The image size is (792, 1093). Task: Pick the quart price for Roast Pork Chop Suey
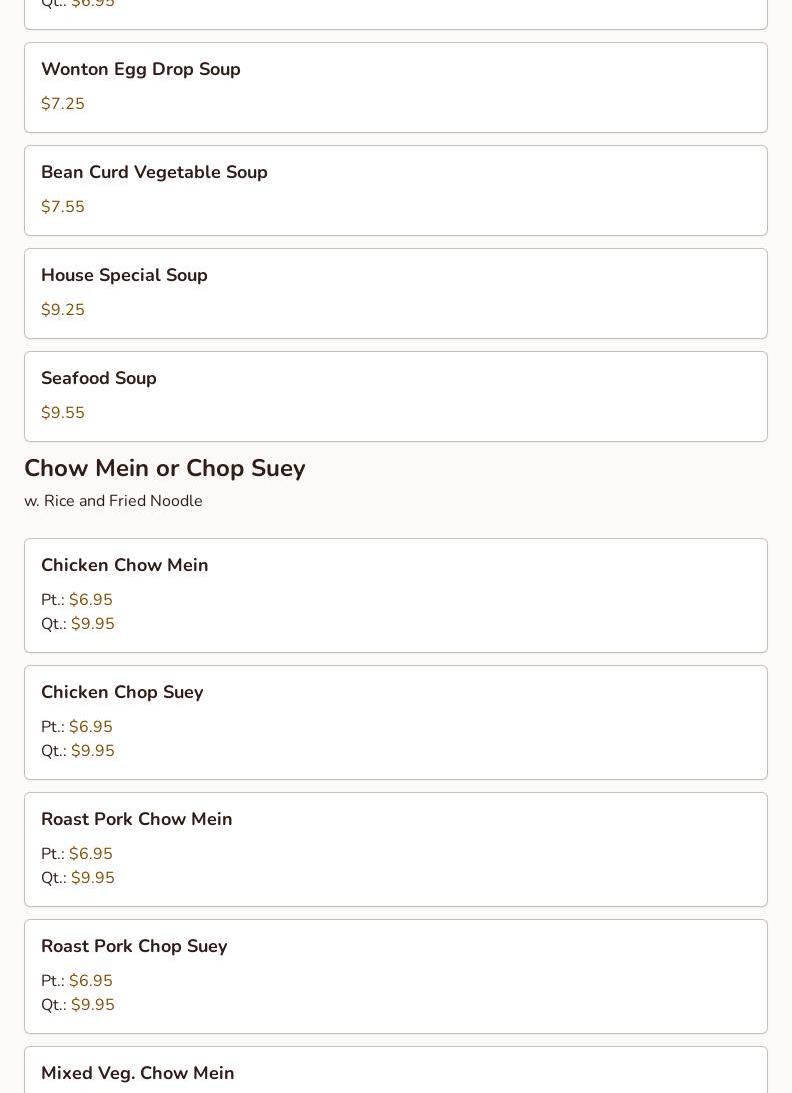point(93,1005)
